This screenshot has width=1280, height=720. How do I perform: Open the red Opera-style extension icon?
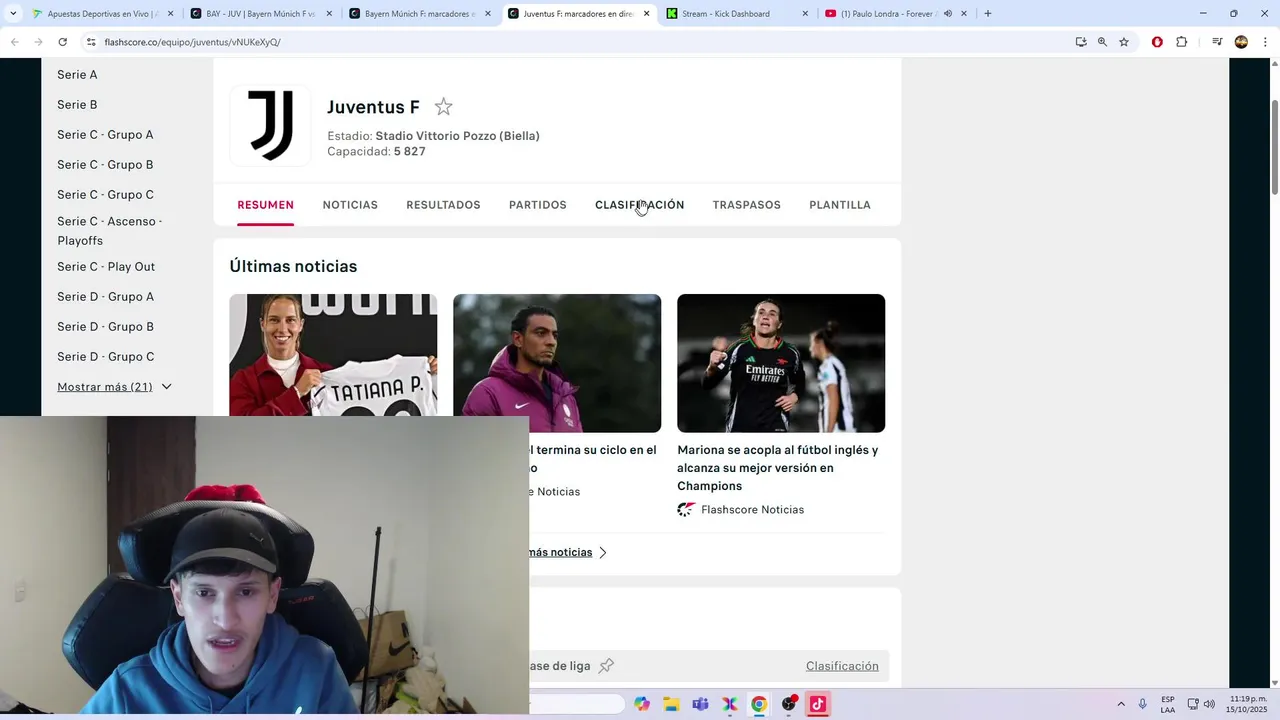pyautogui.click(x=1157, y=42)
